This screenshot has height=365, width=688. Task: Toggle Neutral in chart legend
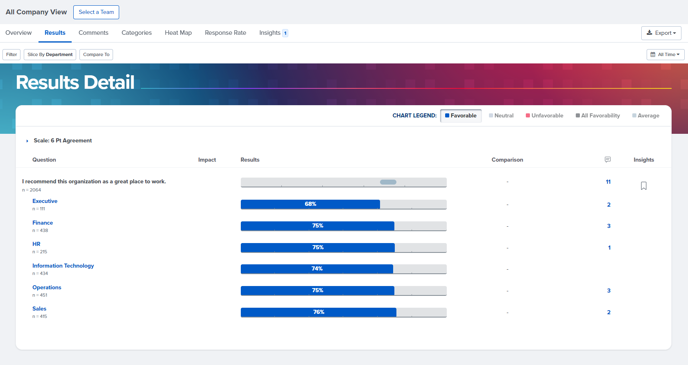(501, 116)
